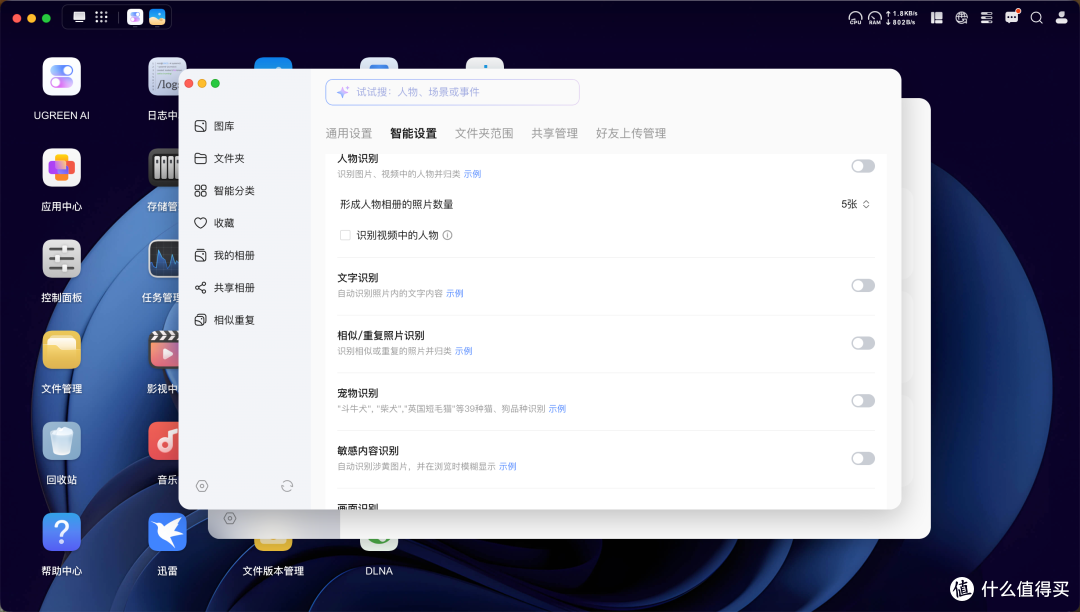
Task: Open 示例 link for 敏感内容识别
Action: (x=508, y=467)
